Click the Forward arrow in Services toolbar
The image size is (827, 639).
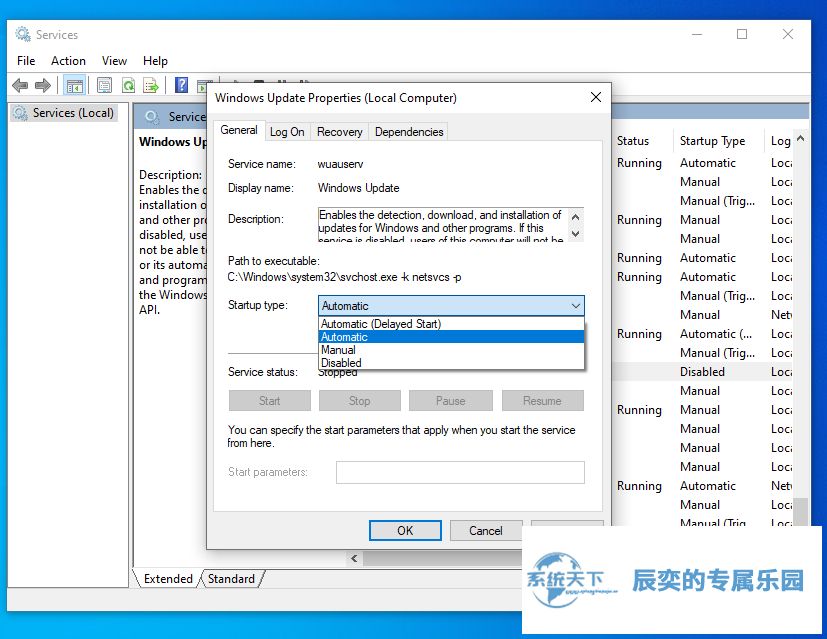(x=43, y=85)
